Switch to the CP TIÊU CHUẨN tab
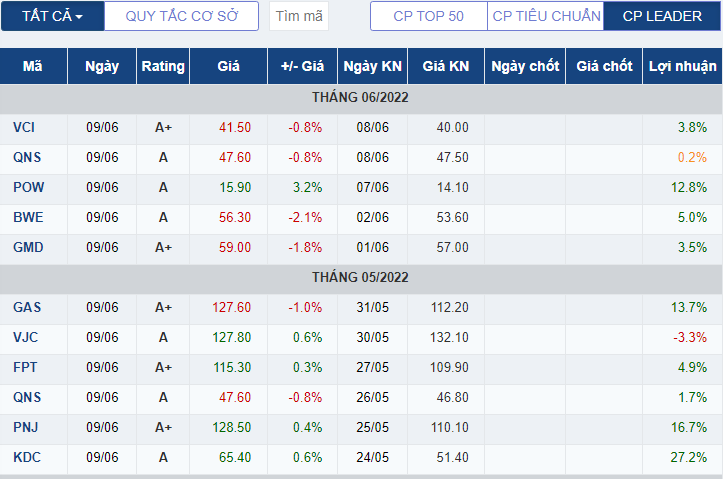 [546, 16]
